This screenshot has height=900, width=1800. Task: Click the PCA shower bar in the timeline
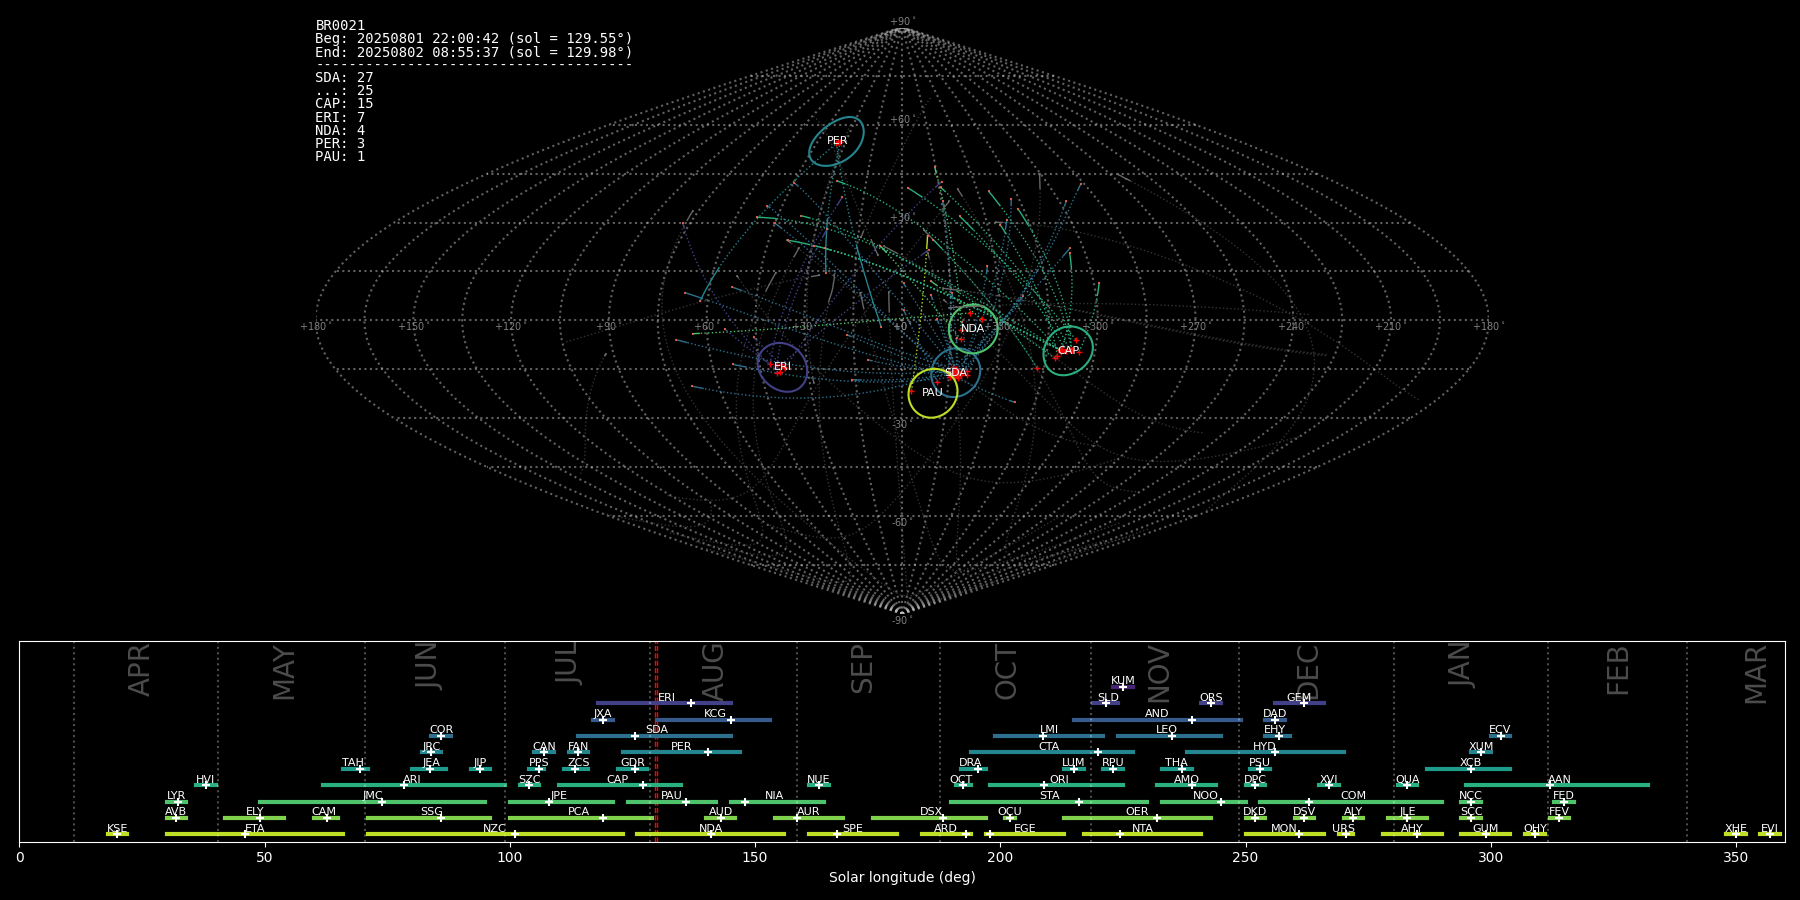[x=580, y=818]
